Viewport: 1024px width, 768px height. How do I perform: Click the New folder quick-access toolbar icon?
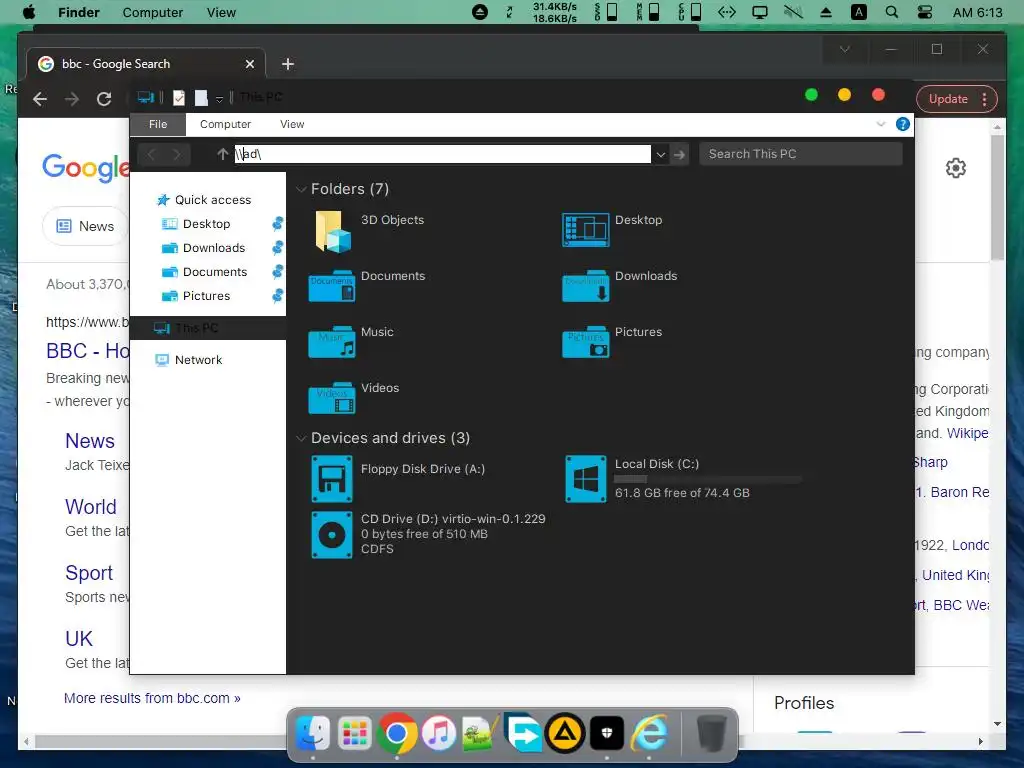click(201, 97)
